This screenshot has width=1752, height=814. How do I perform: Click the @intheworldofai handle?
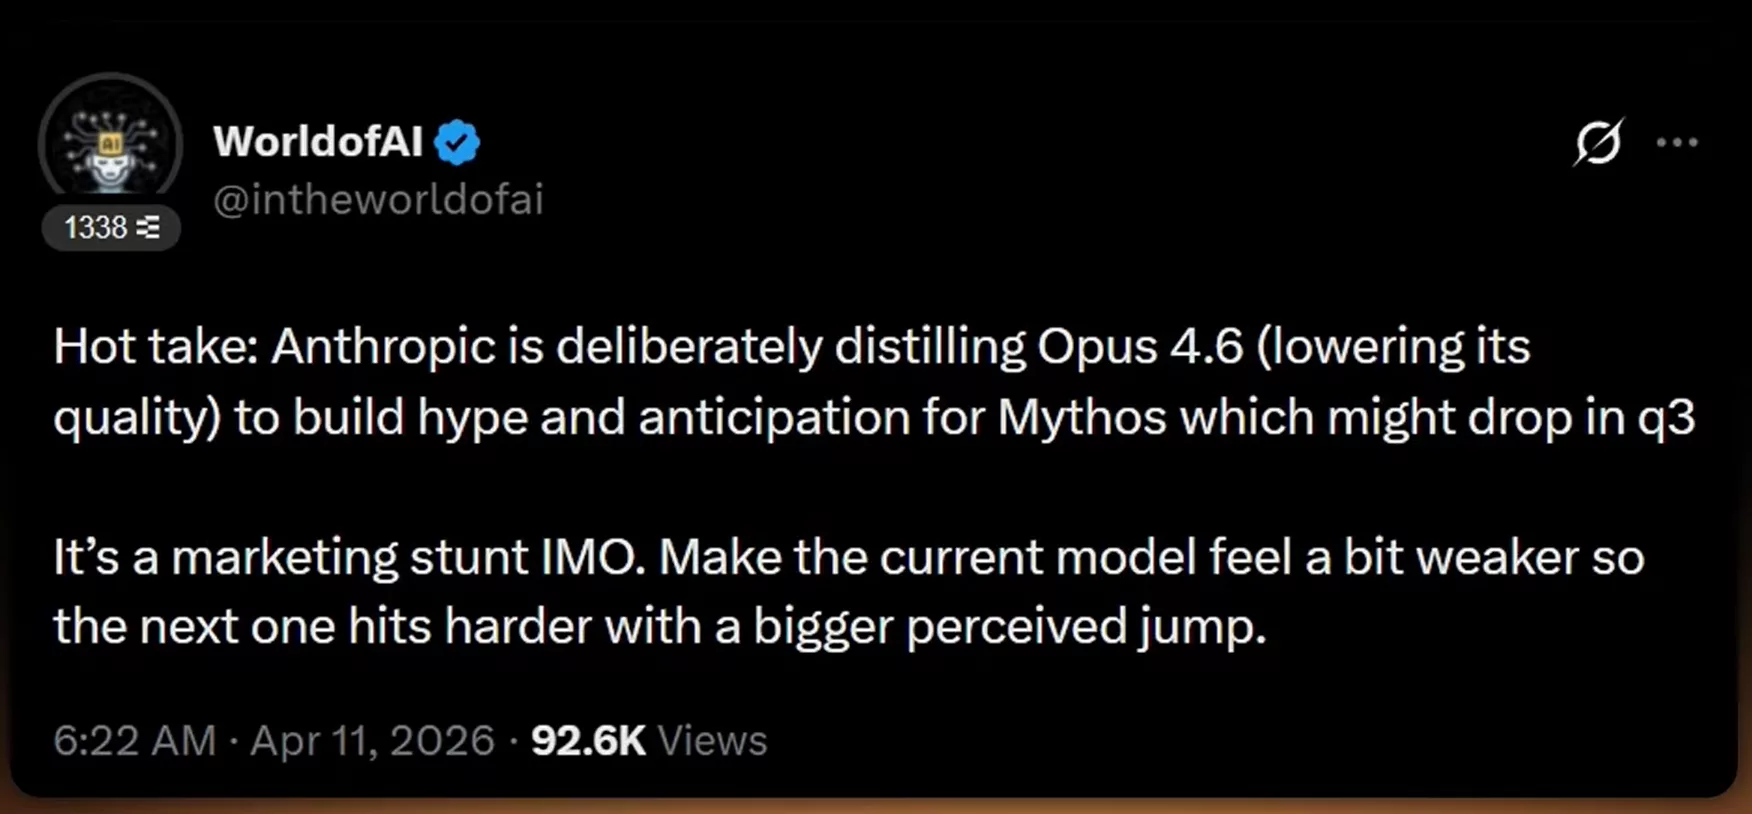pyautogui.click(x=379, y=199)
